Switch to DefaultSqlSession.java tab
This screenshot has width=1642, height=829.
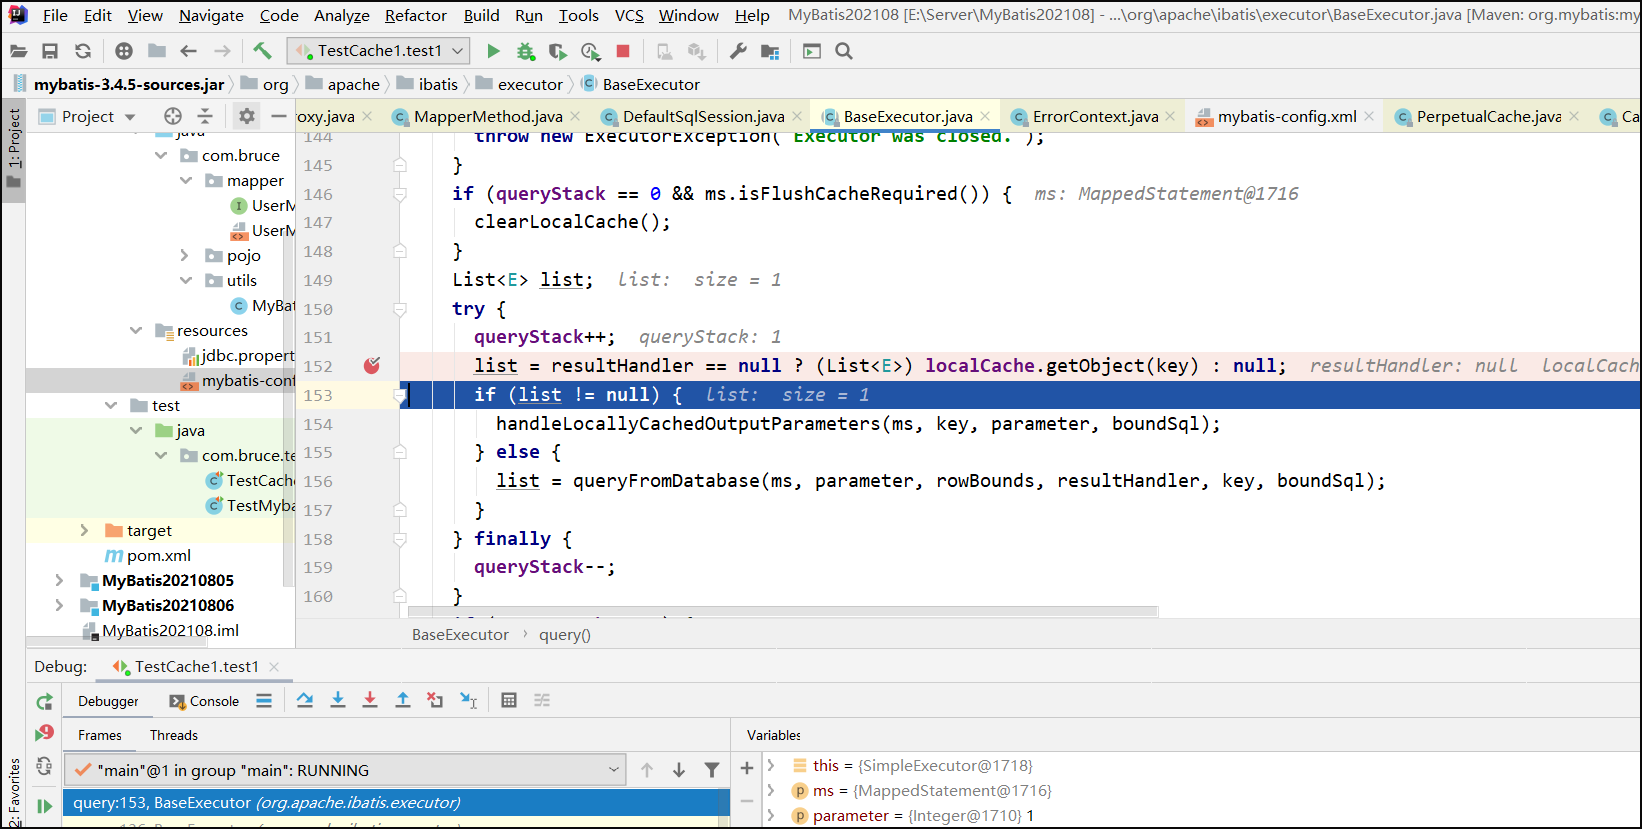703,116
